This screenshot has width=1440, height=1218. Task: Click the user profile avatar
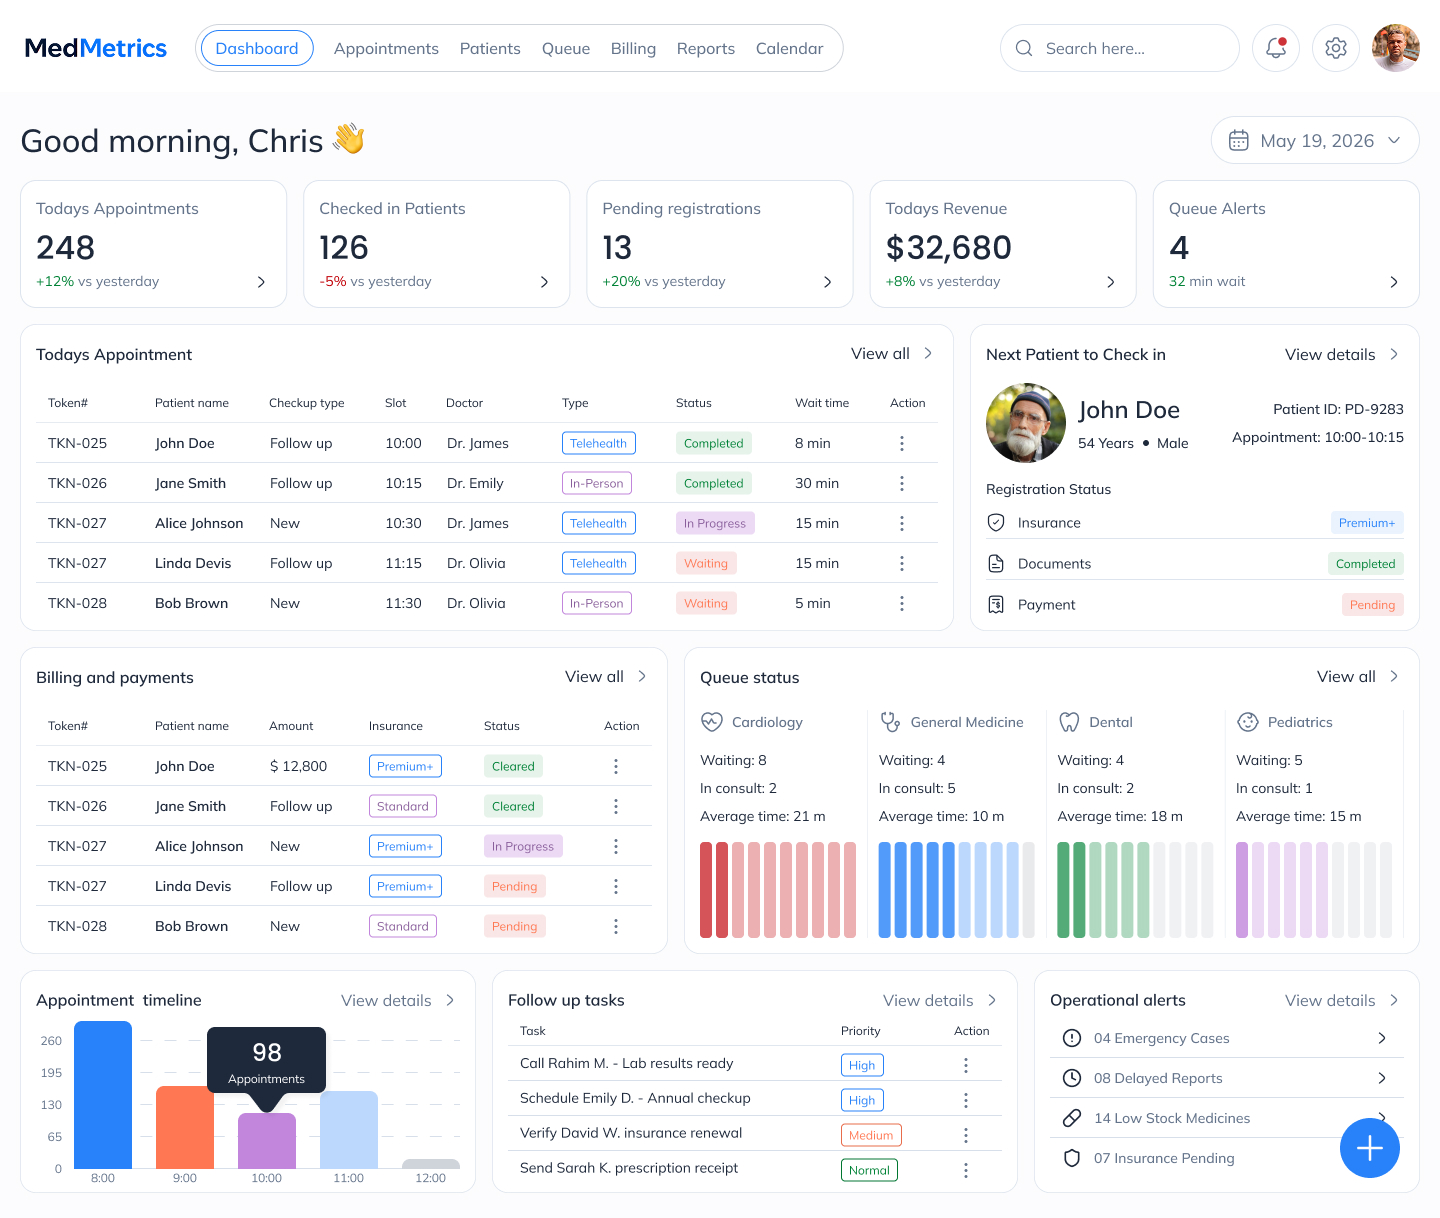coord(1396,48)
